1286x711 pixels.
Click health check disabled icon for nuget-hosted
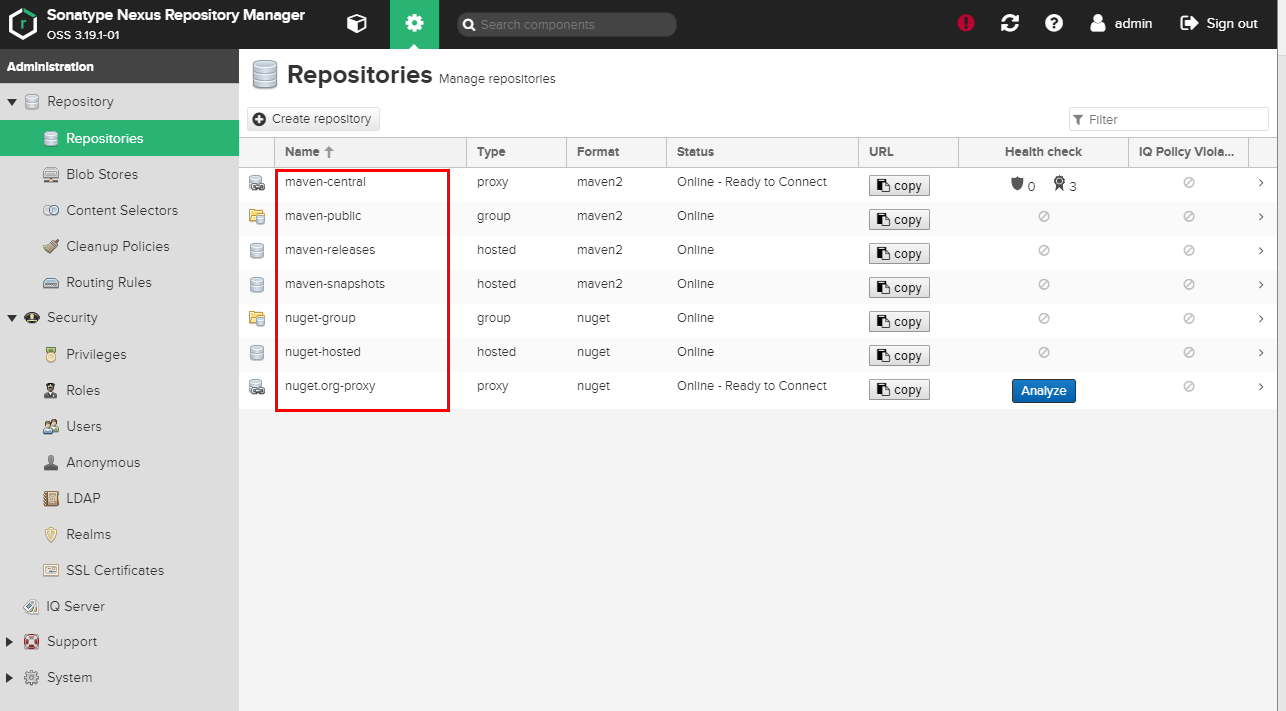pyautogui.click(x=1044, y=353)
